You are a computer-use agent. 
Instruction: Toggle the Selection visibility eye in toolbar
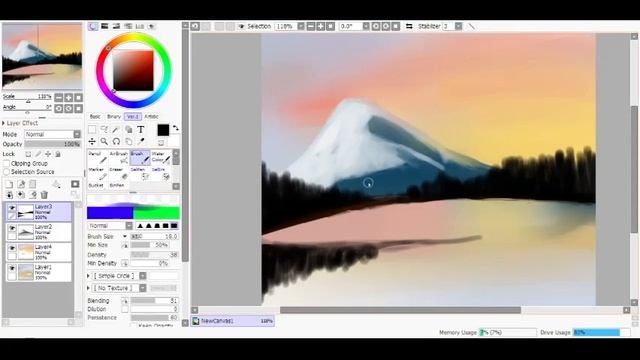click(241, 26)
